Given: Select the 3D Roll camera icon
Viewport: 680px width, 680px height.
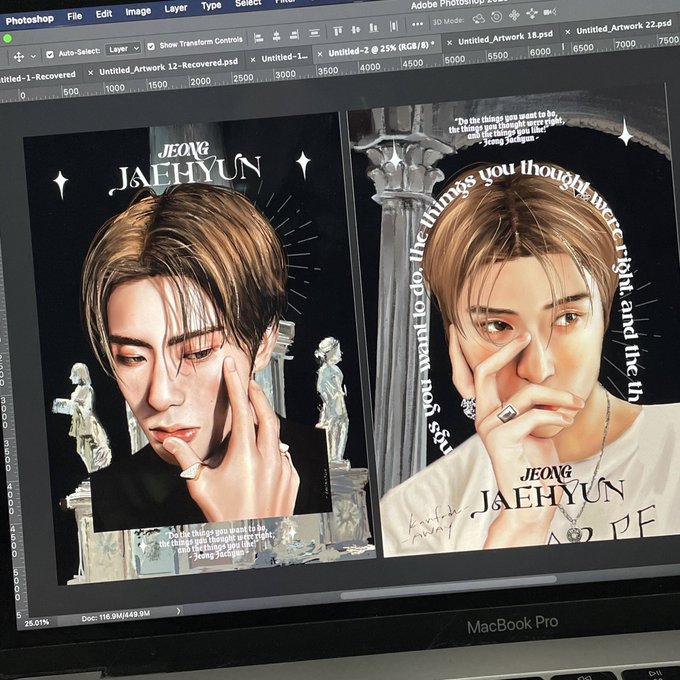Looking at the screenshot, I should click(x=497, y=17).
